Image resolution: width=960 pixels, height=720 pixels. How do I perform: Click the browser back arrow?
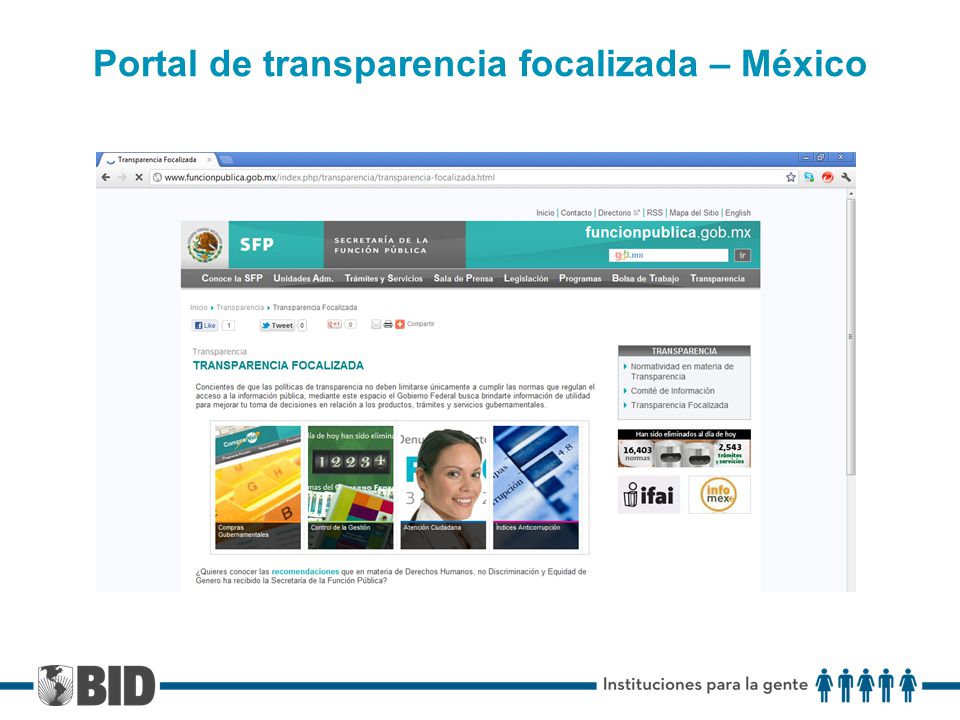106,178
